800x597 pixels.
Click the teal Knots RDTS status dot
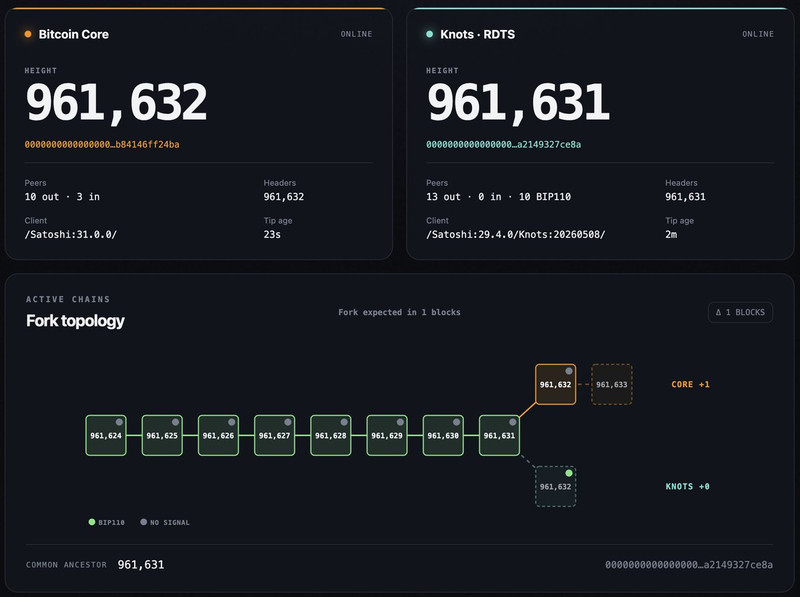click(430, 34)
